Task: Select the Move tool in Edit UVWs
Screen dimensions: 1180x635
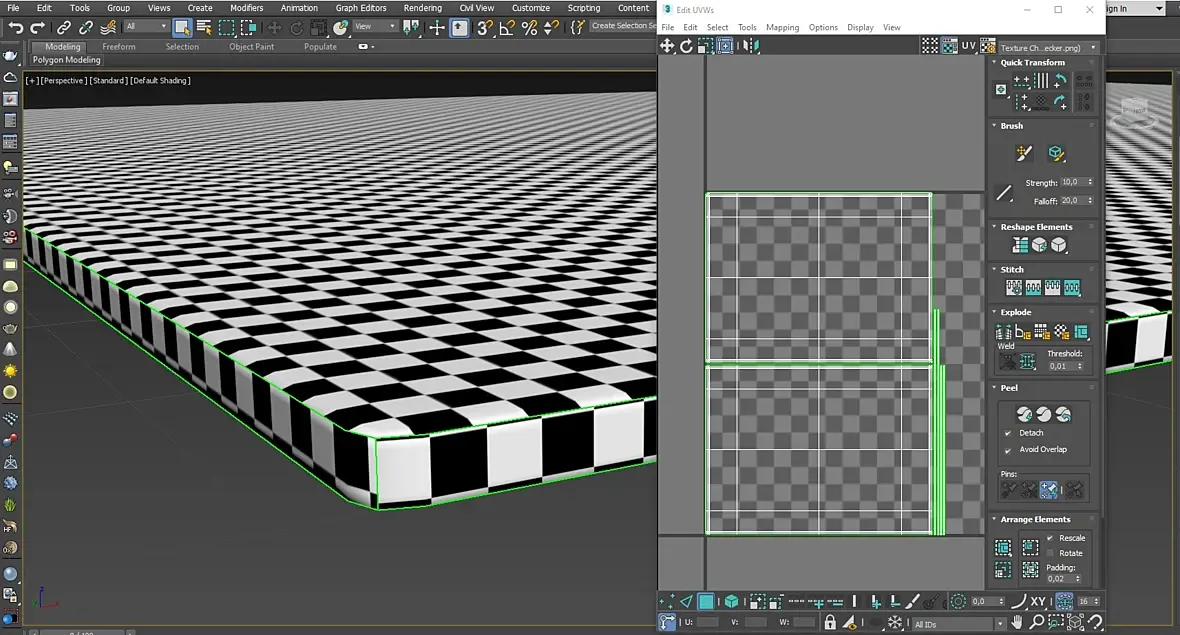Action: click(667, 46)
